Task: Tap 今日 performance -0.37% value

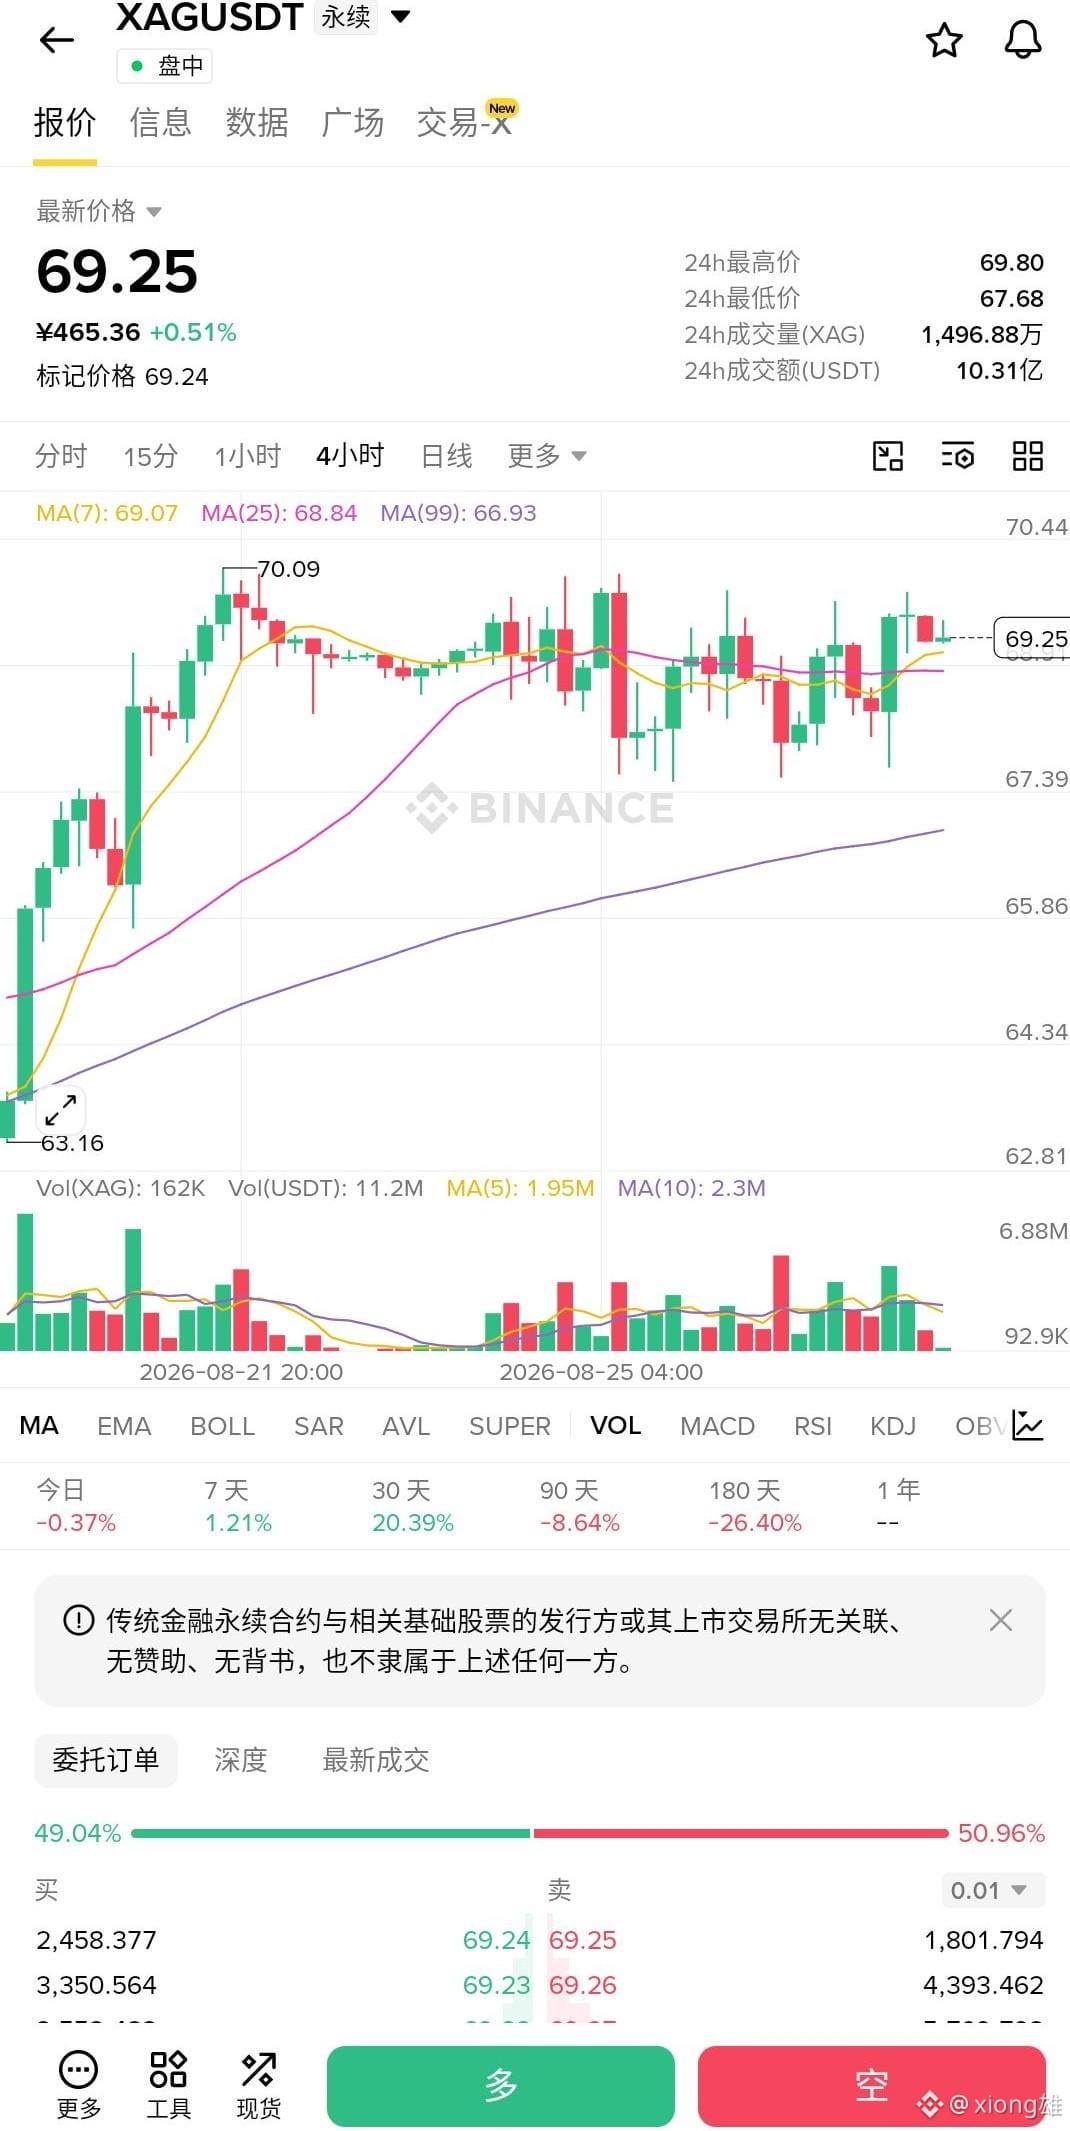Action: (76, 1523)
